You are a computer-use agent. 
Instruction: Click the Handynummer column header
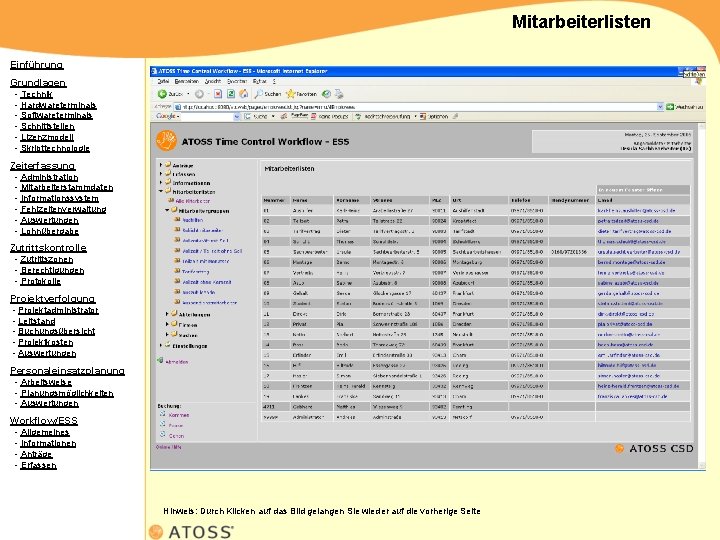coord(572,200)
